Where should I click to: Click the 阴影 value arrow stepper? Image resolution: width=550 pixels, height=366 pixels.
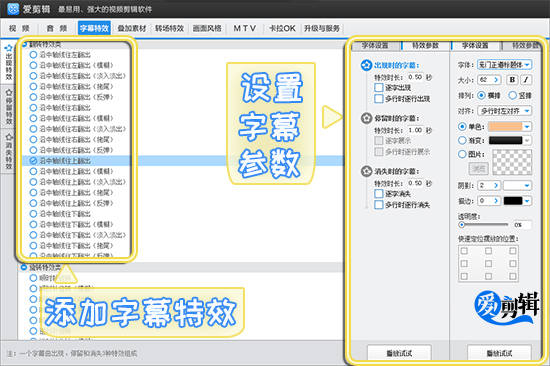coord(496,185)
